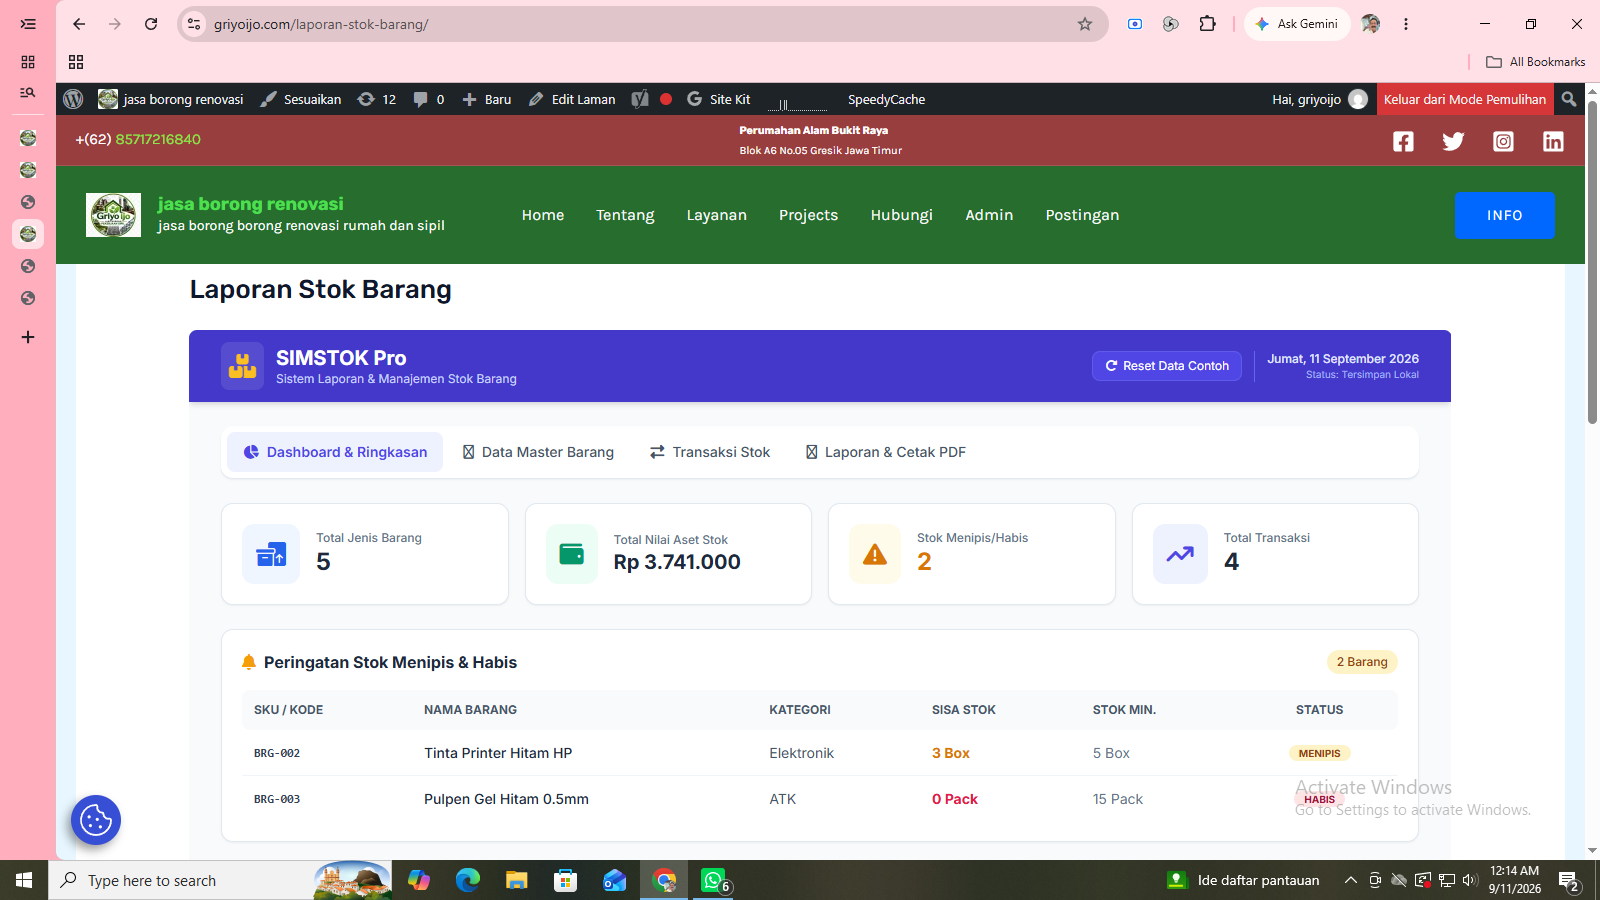Image resolution: width=1600 pixels, height=900 pixels.
Task: Open the Facebook social icon
Action: point(1403,141)
